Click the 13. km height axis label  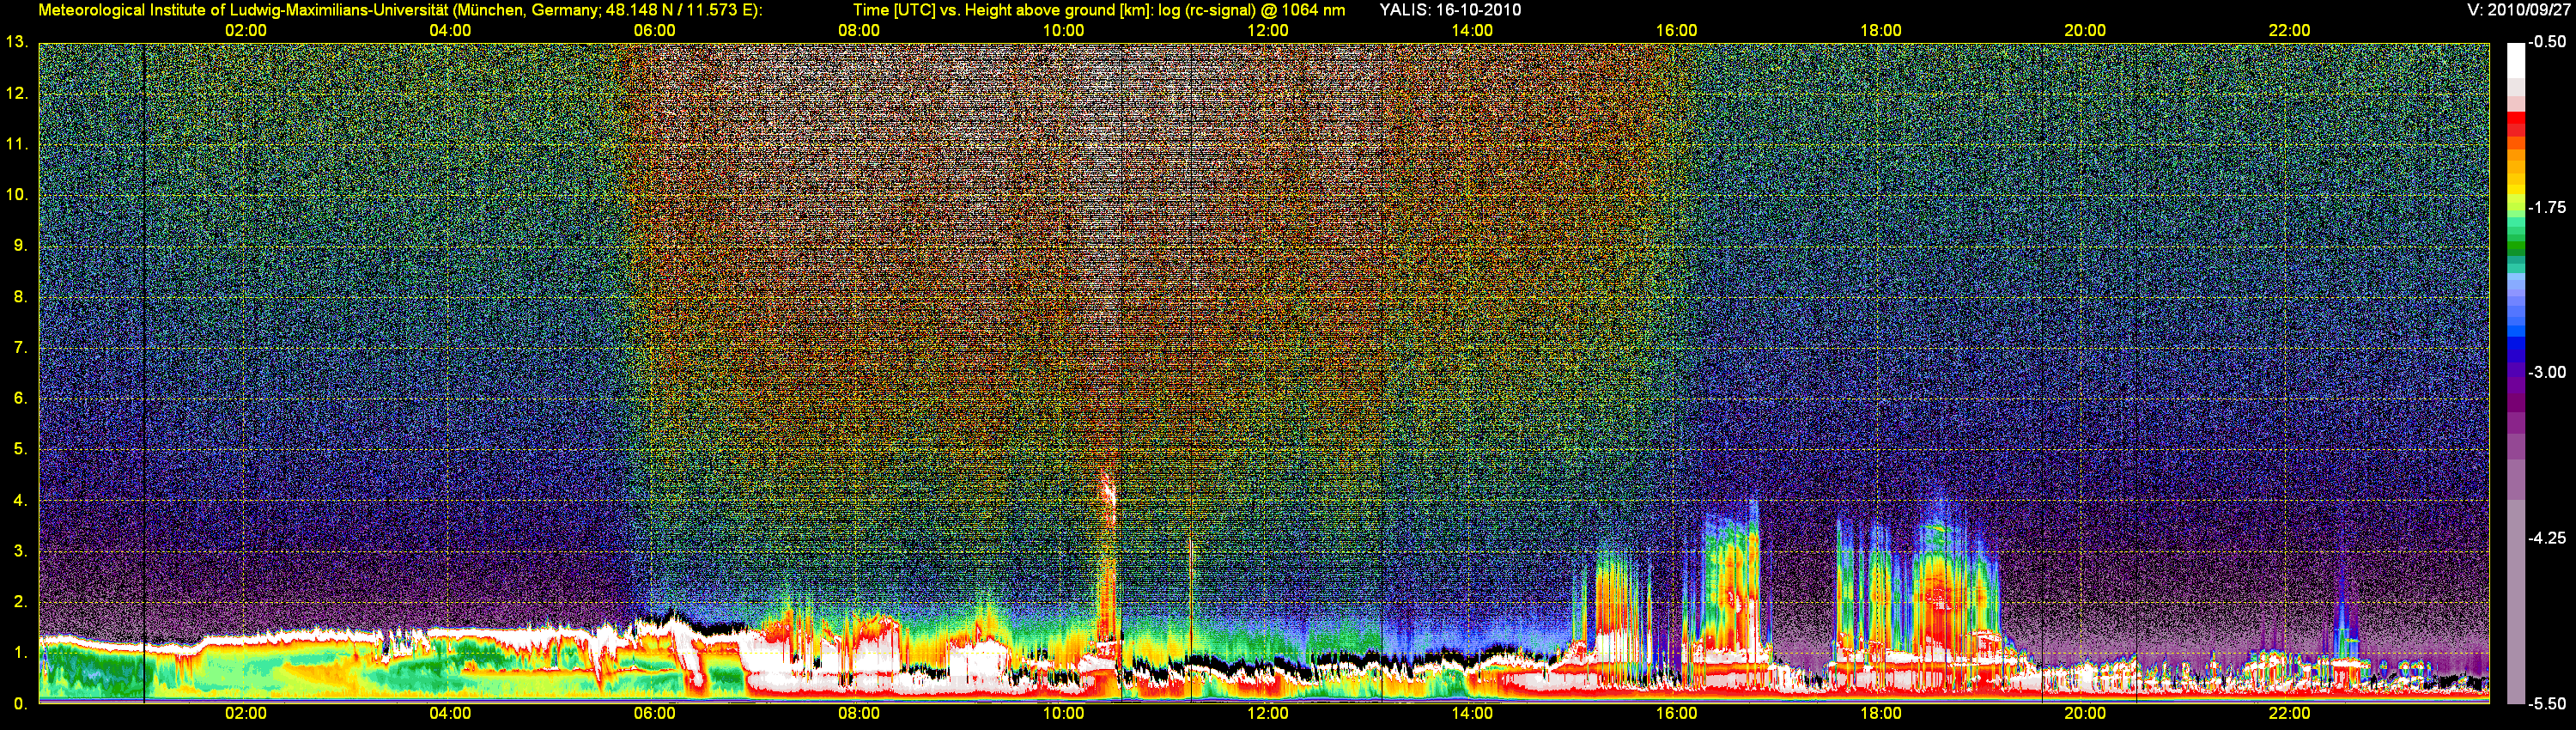coord(17,42)
